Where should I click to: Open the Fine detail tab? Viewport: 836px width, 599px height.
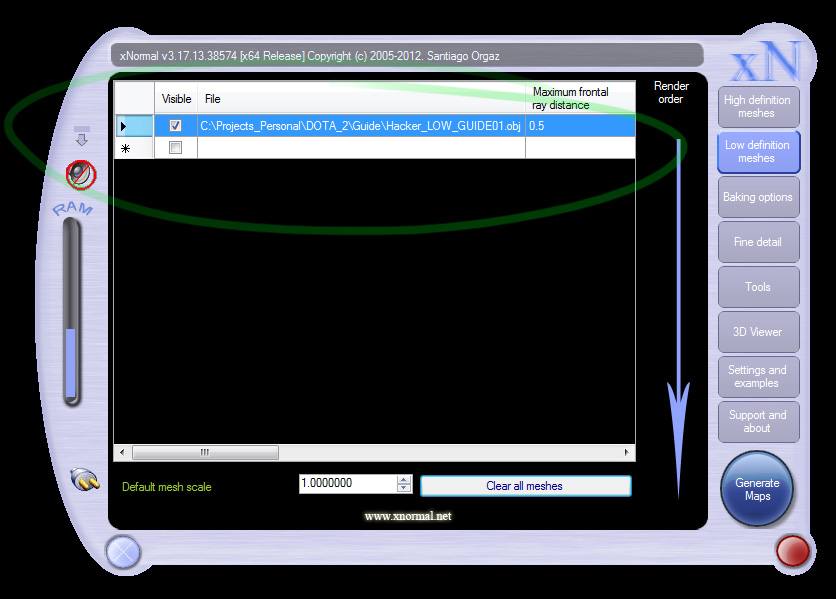click(758, 242)
